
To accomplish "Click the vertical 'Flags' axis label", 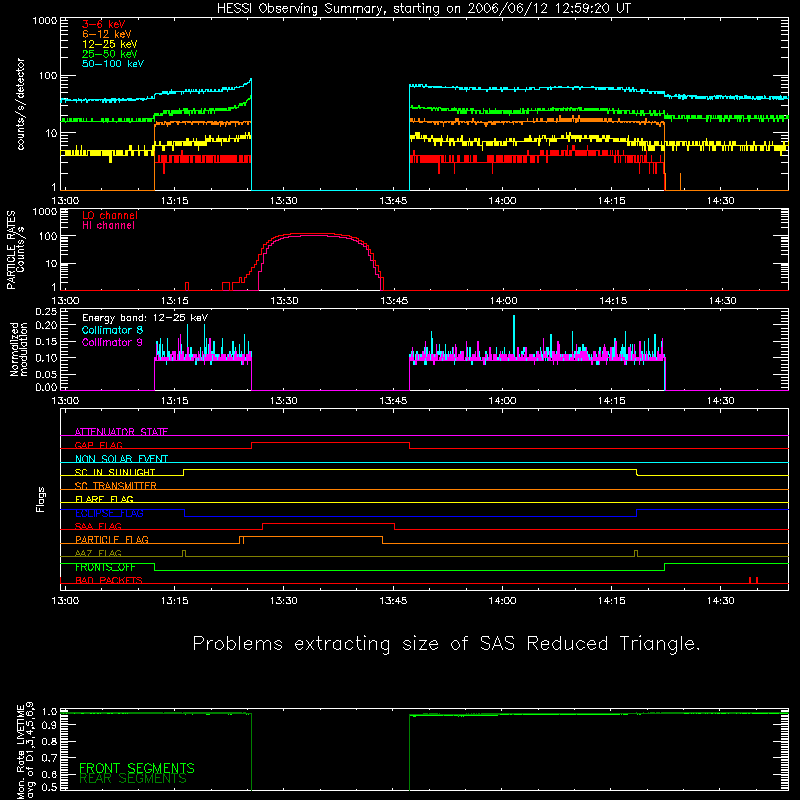I will coord(41,499).
